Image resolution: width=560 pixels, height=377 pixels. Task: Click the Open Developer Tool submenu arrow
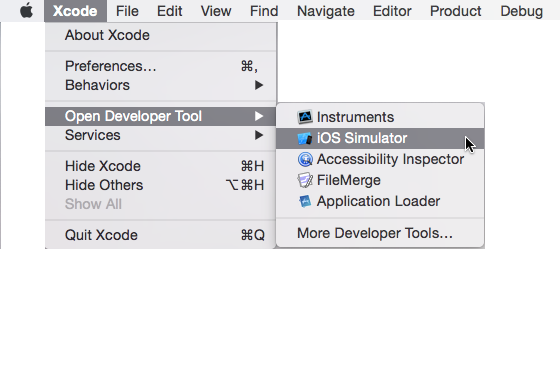click(x=259, y=116)
